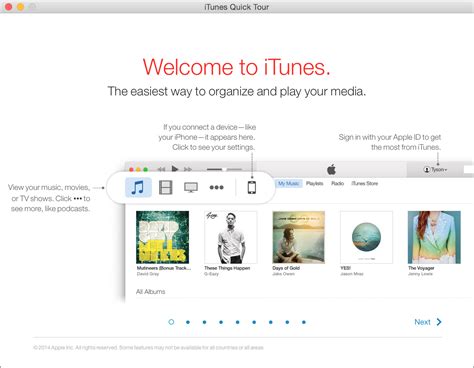Select the sixth tour page dot

[x=254, y=322]
